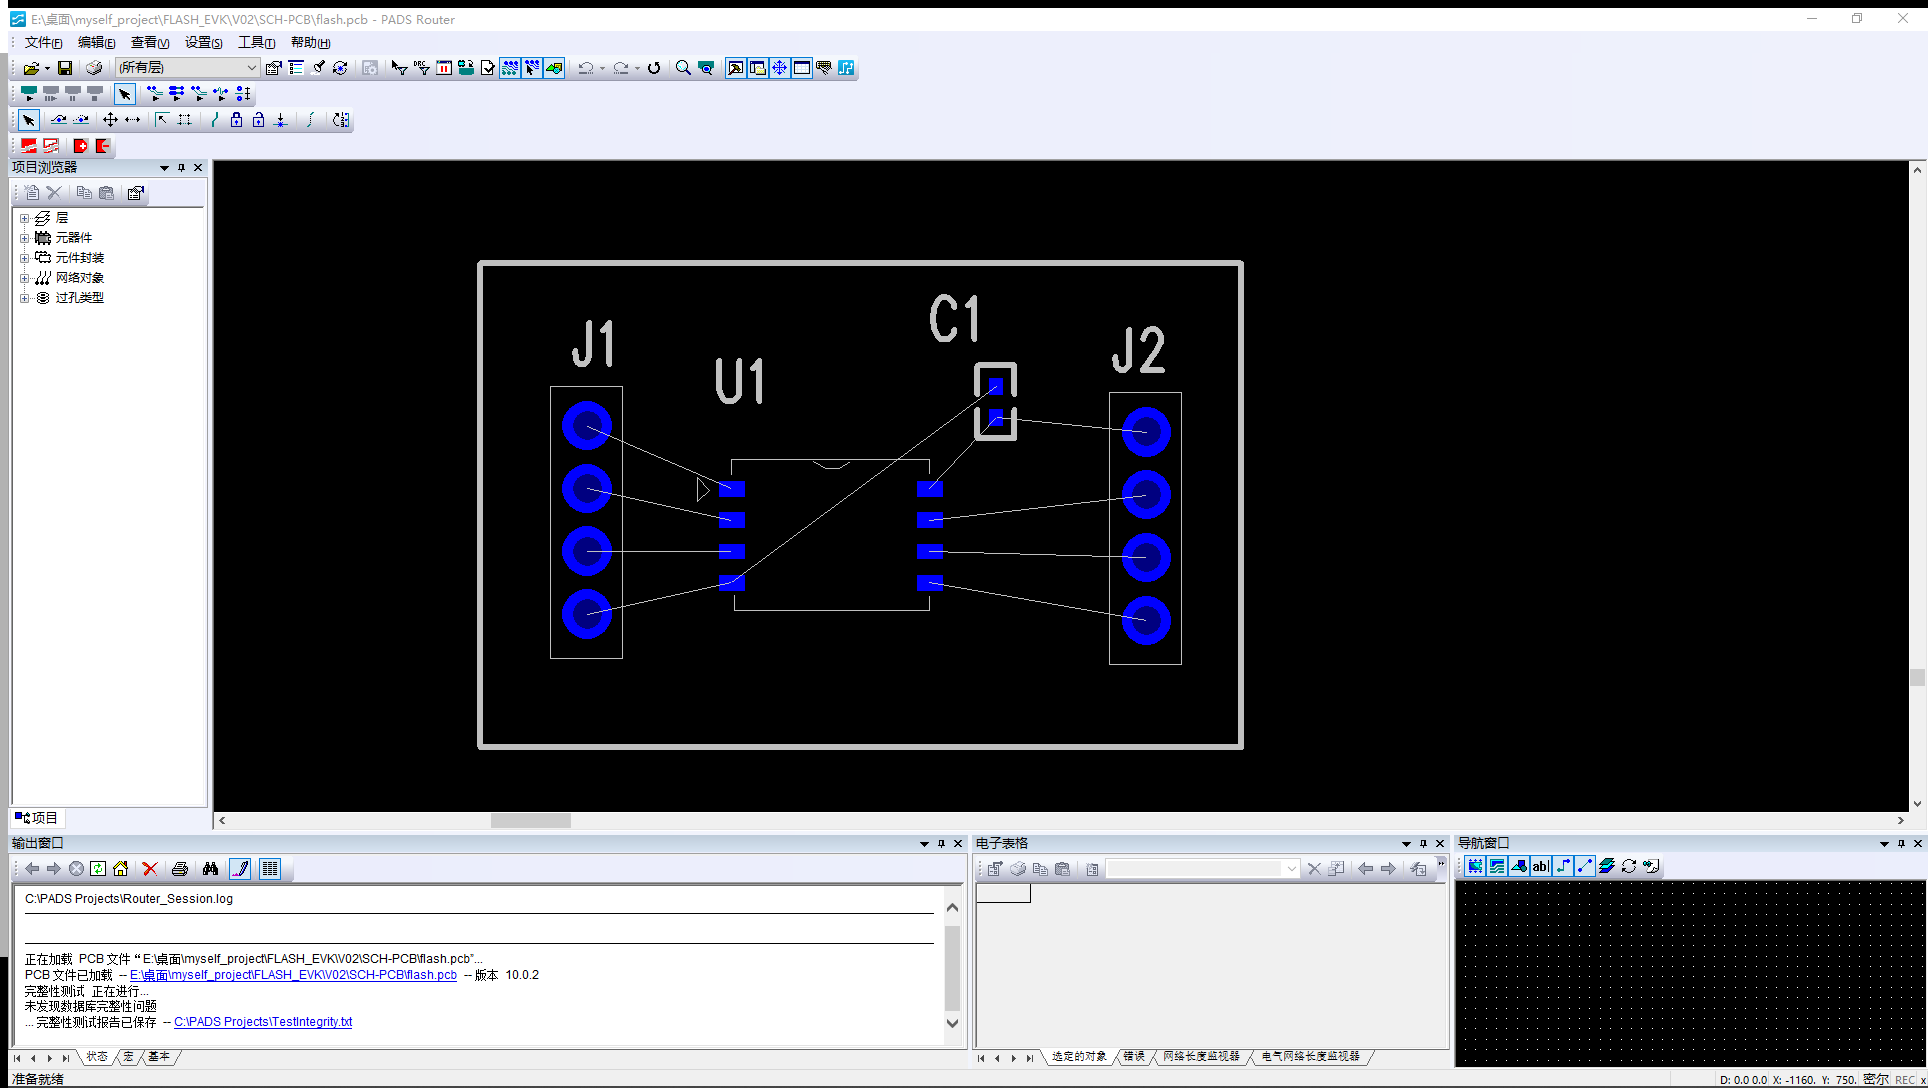Open the 所有层 layer dropdown
This screenshot has height=1088, width=1928.
[x=251, y=68]
